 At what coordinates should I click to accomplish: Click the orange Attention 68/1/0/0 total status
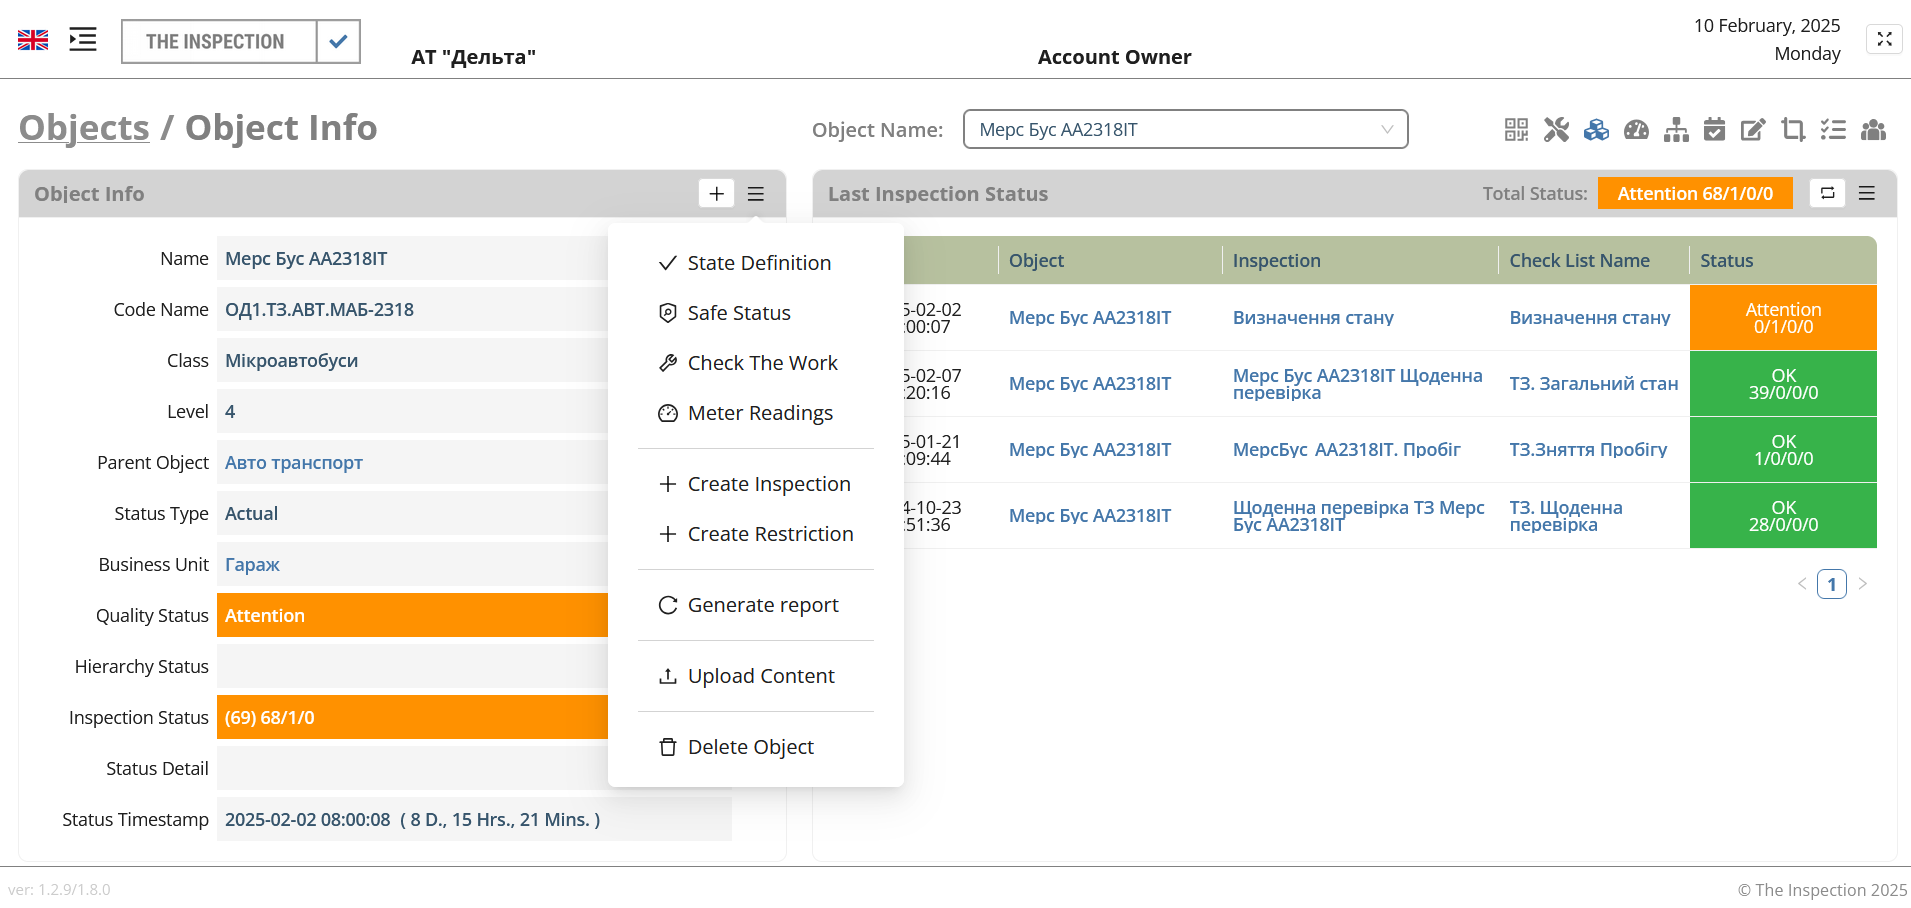tap(1694, 193)
